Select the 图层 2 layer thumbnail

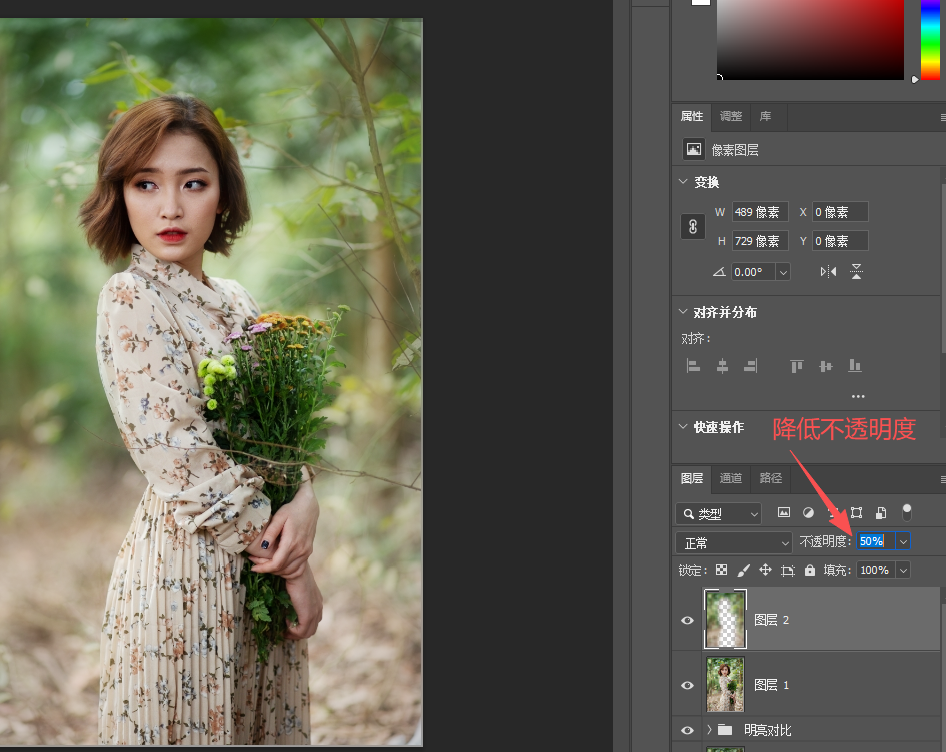pos(725,619)
